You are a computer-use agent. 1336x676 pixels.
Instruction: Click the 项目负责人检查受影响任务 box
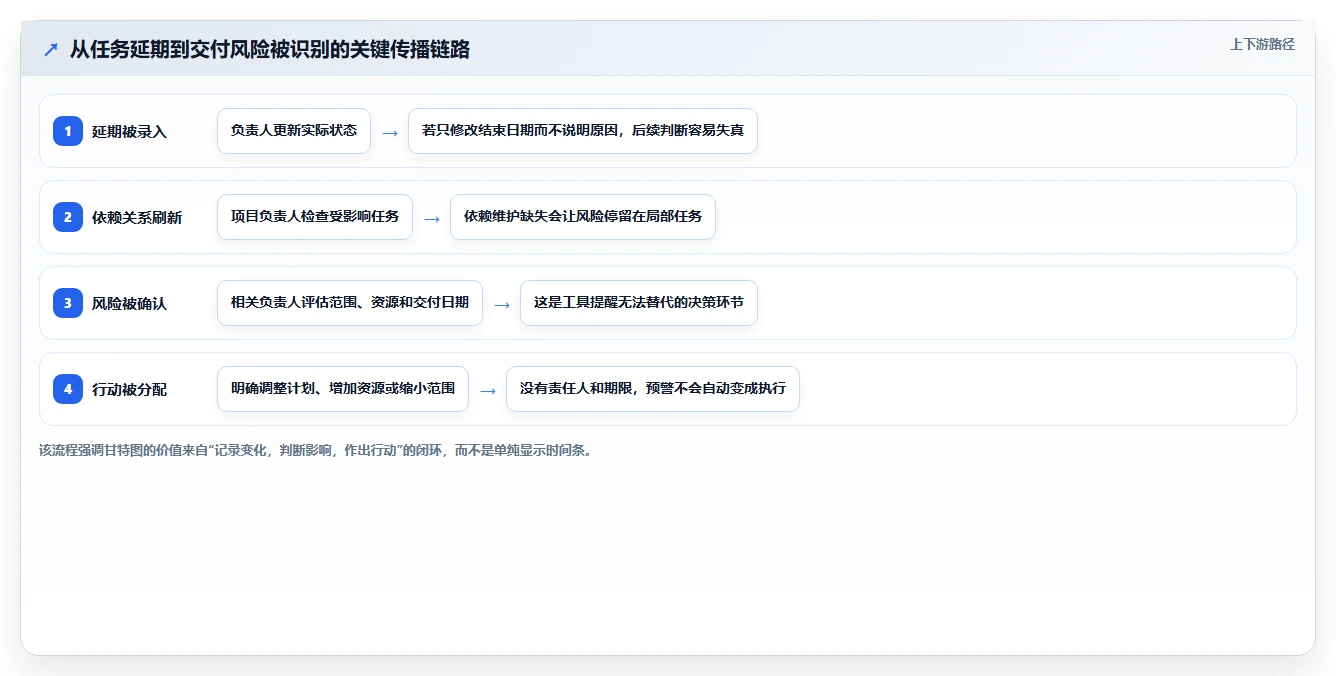(x=315, y=217)
